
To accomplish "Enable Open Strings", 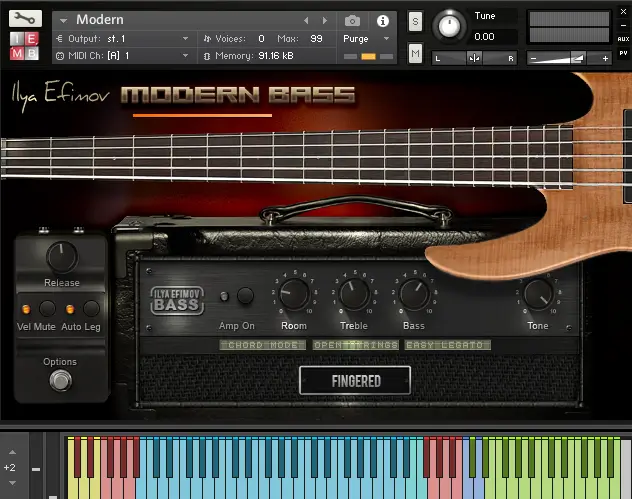I will tap(356, 345).
